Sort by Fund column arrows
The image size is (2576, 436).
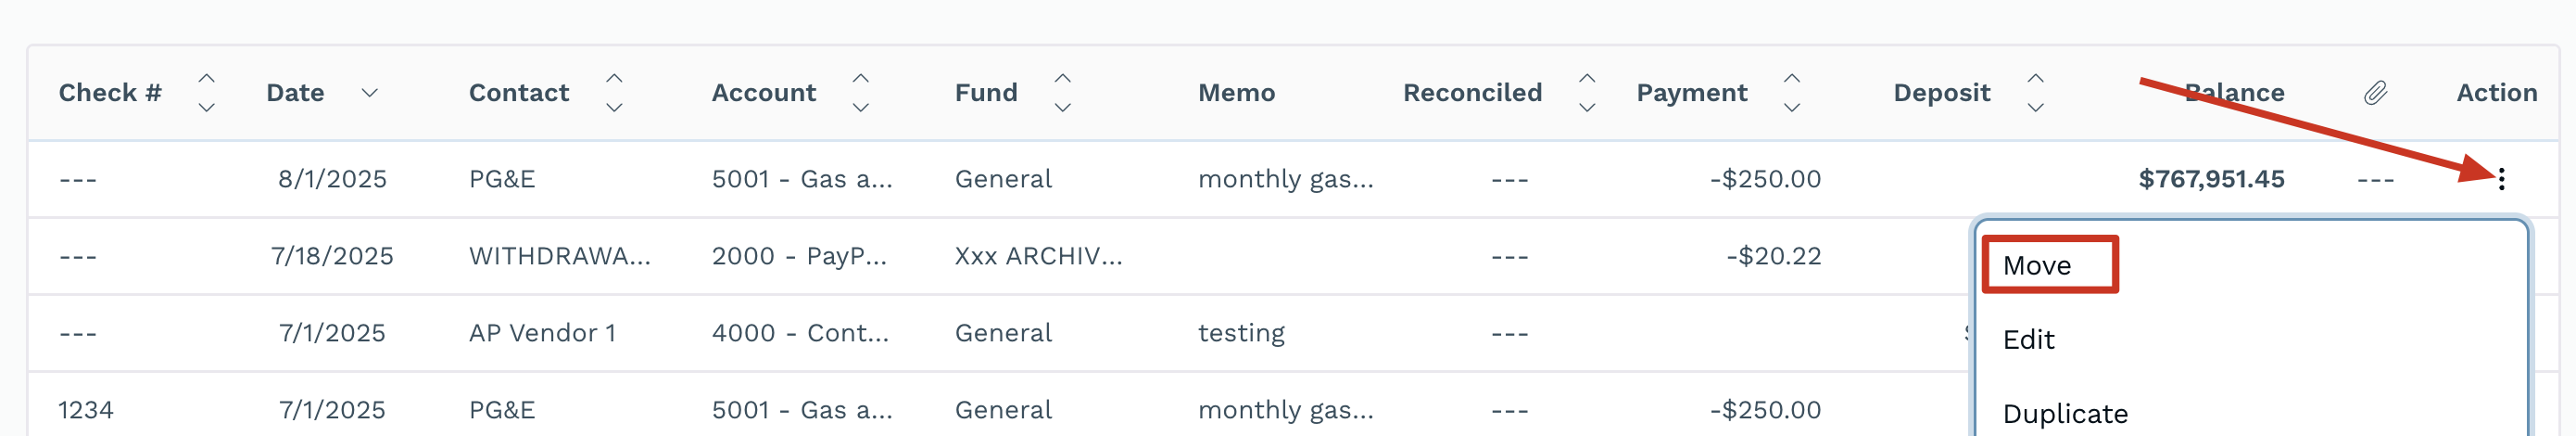tap(1062, 93)
